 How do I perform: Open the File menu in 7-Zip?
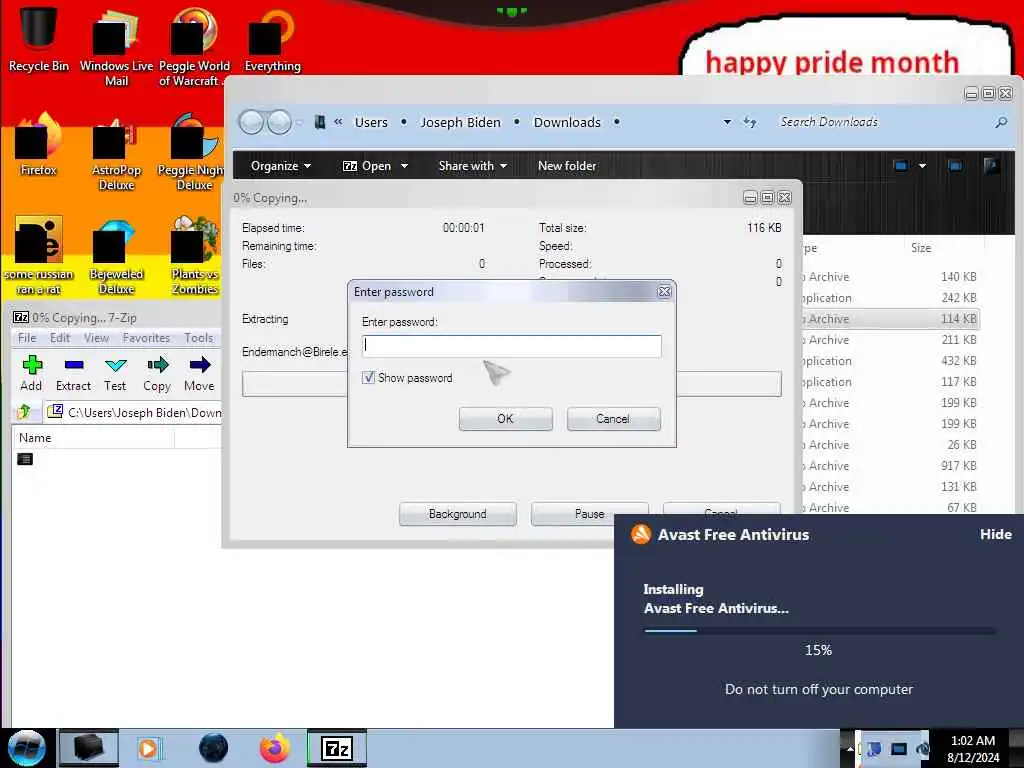coord(27,338)
